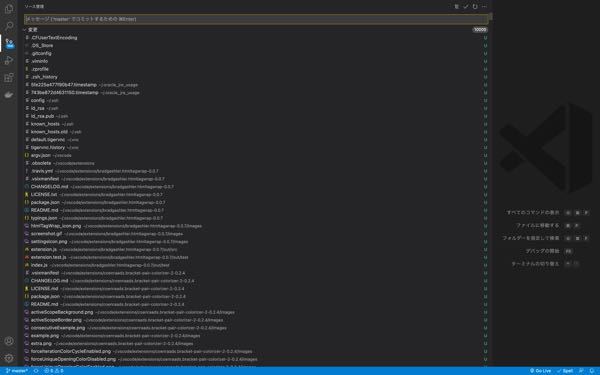Open the Accounts menu icon
Screen dimensions: 600x375
(x=9, y=341)
